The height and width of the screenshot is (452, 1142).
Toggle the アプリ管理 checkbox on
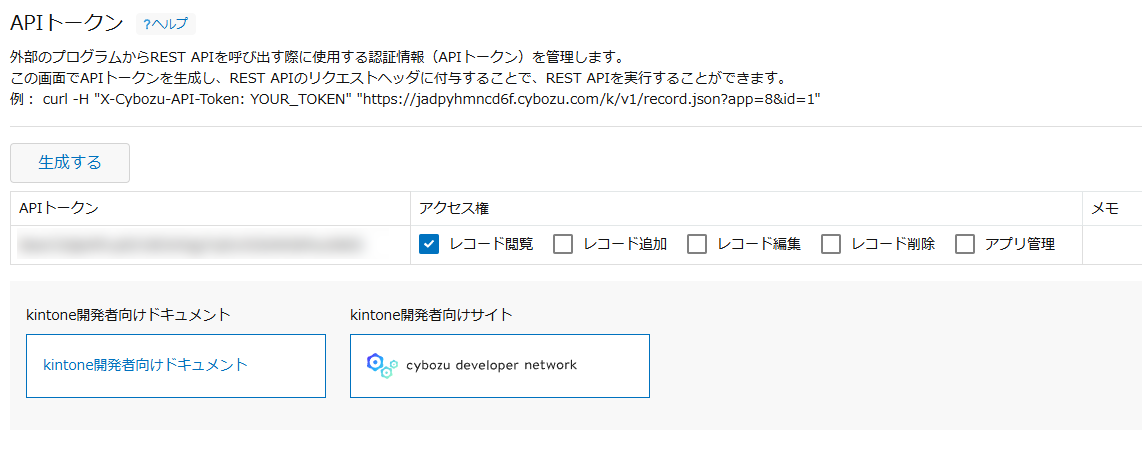click(x=965, y=244)
